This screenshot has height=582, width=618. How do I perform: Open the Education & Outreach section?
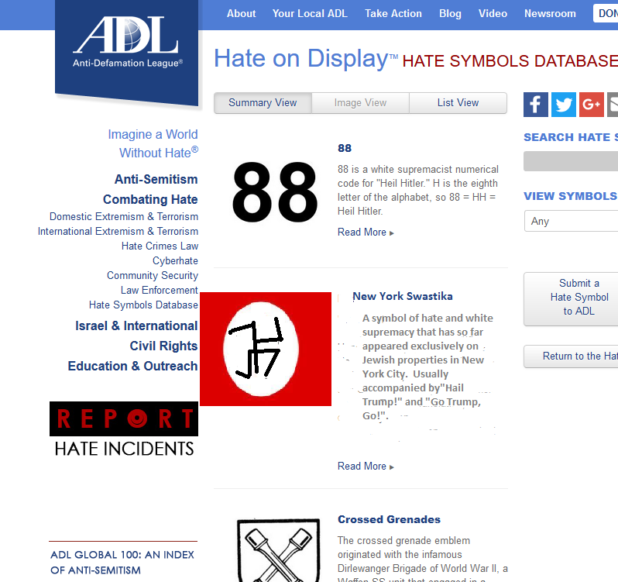tap(133, 366)
